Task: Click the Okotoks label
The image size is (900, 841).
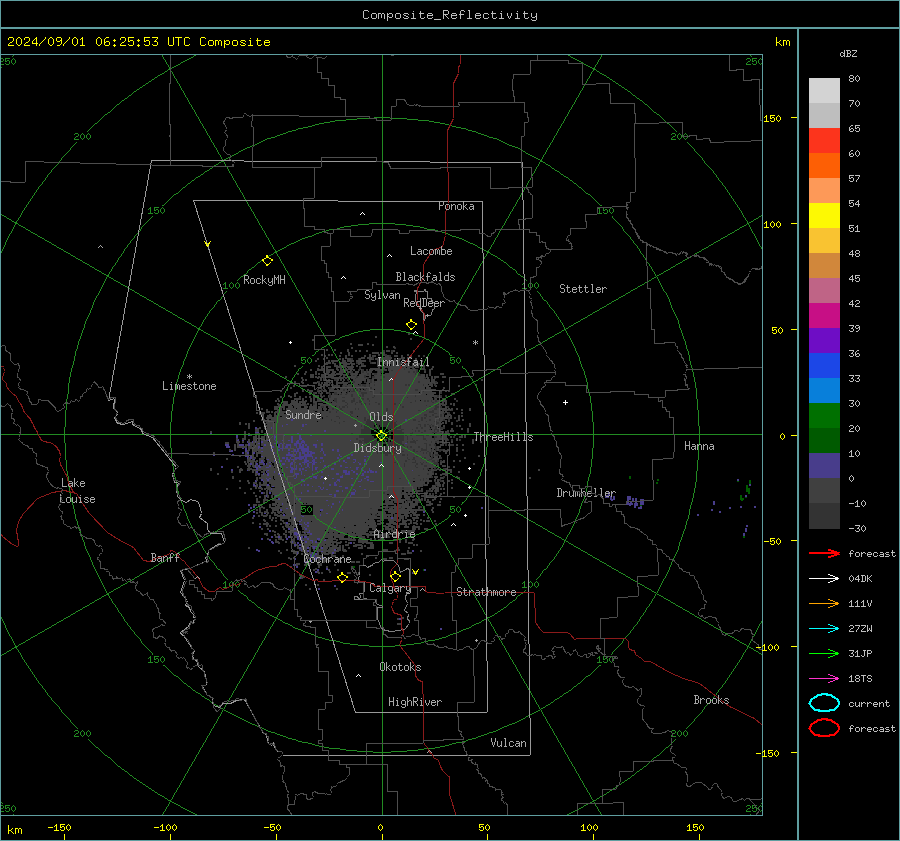Action: tap(400, 667)
